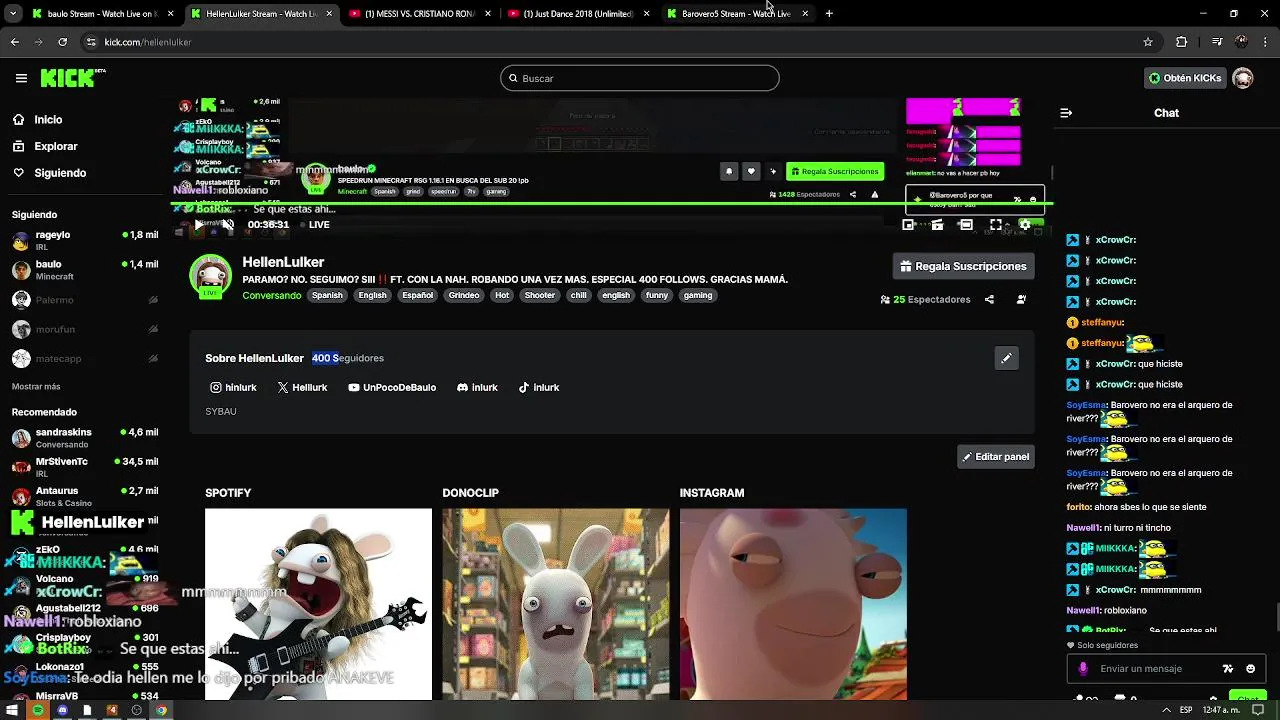Open X profile Hellurk

[x=302, y=387]
